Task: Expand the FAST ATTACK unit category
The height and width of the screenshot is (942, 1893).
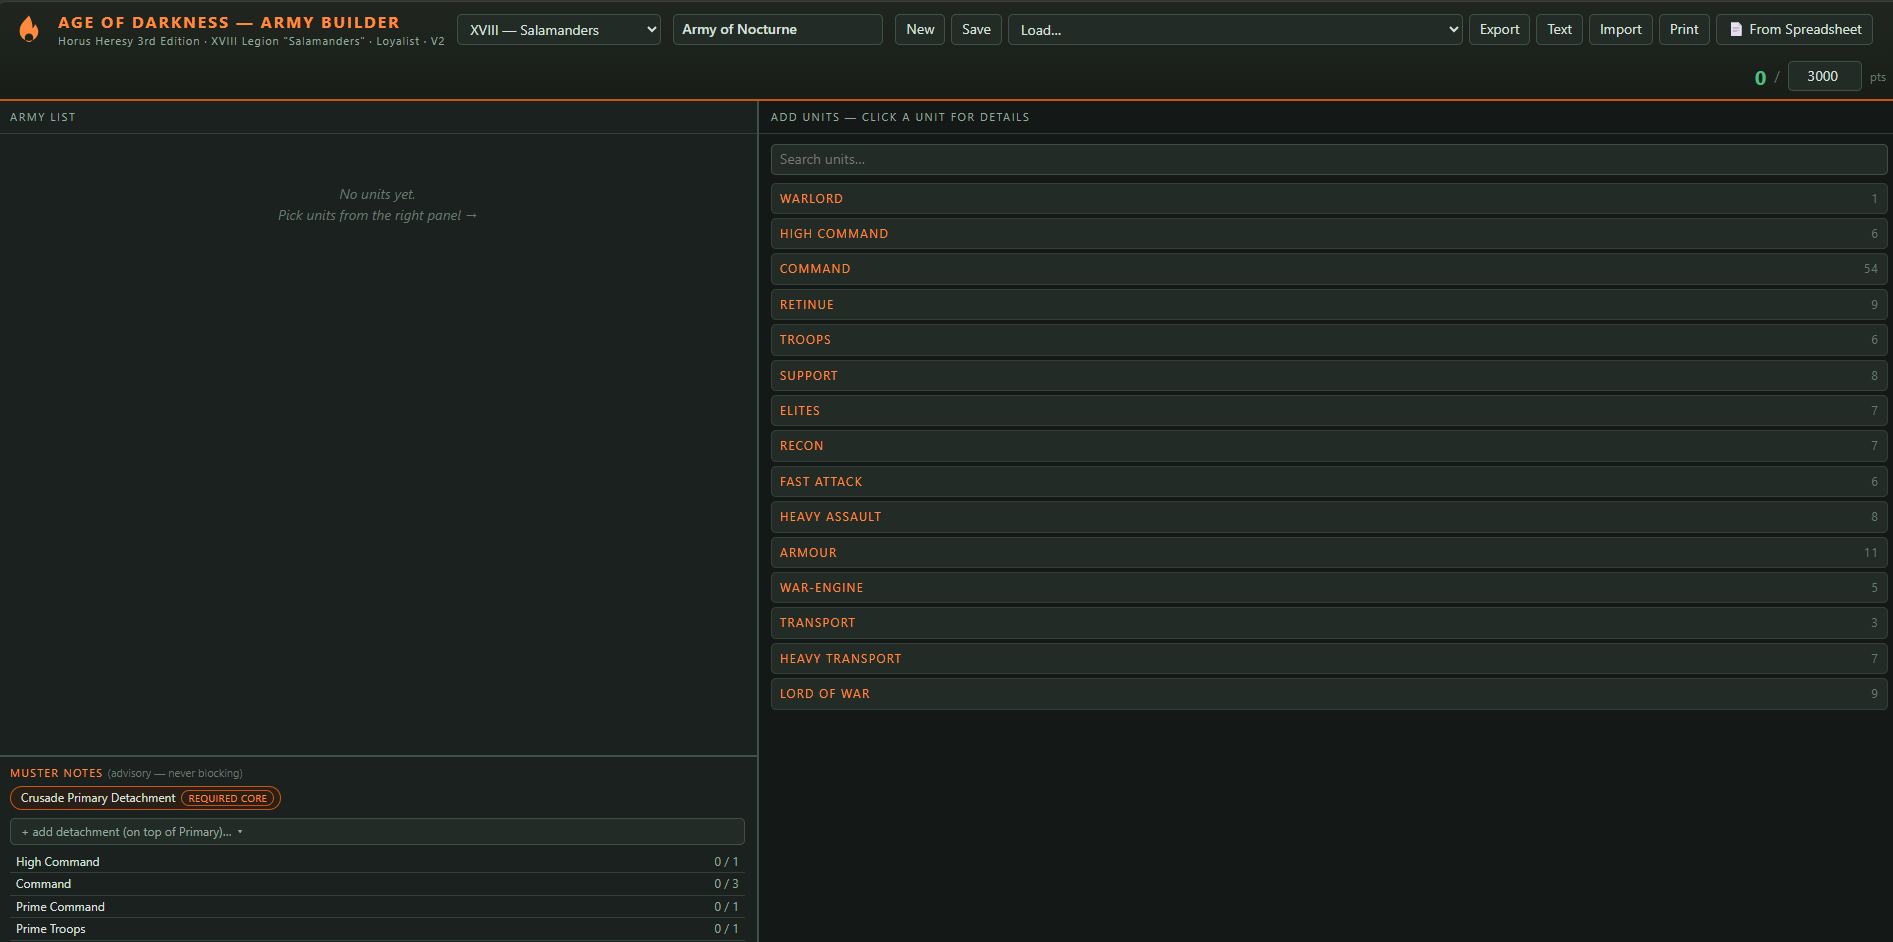Action: (1329, 482)
